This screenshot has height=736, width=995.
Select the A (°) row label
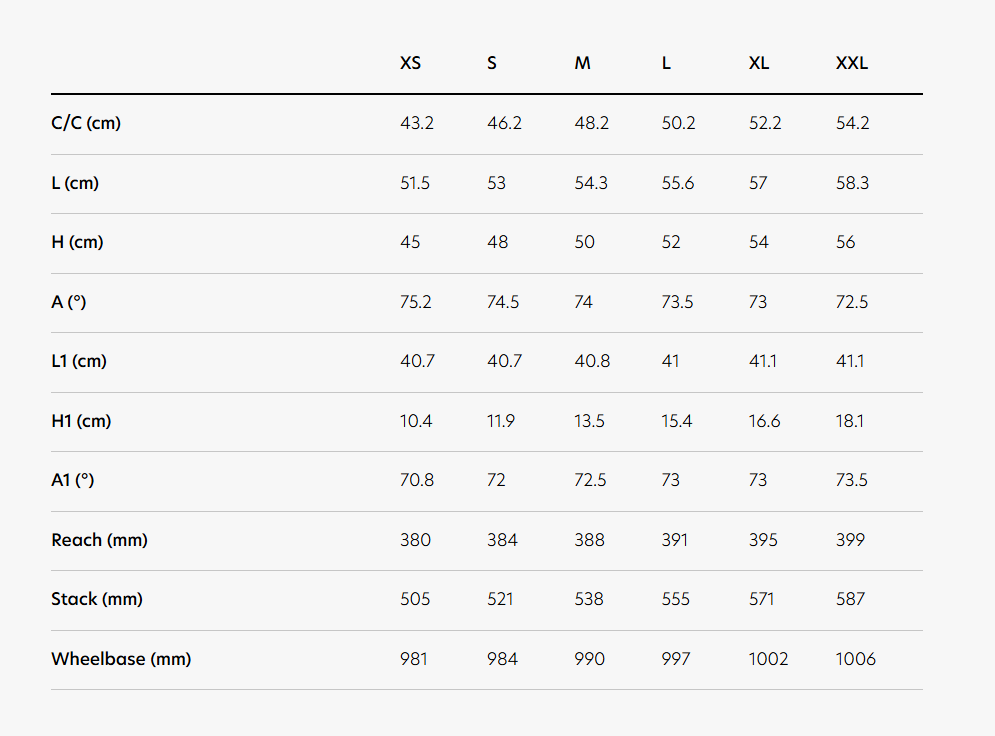(69, 301)
